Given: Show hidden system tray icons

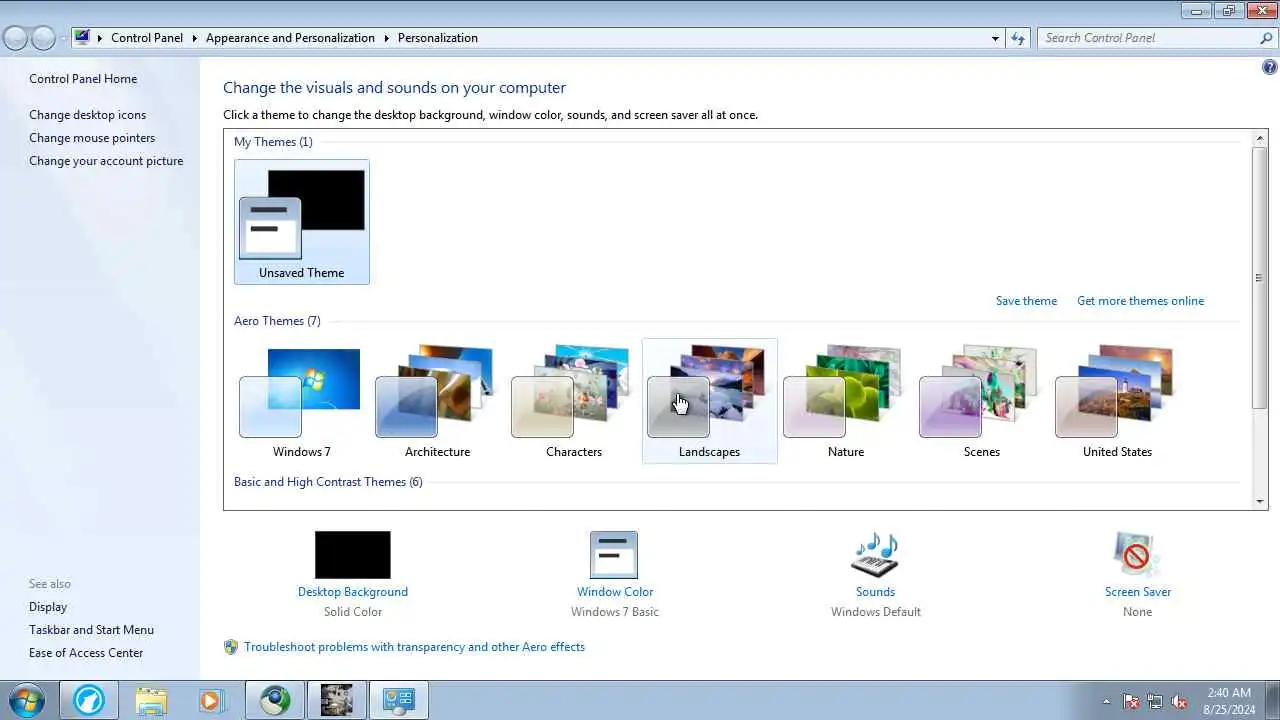Looking at the screenshot, I should pos(1106,701).
